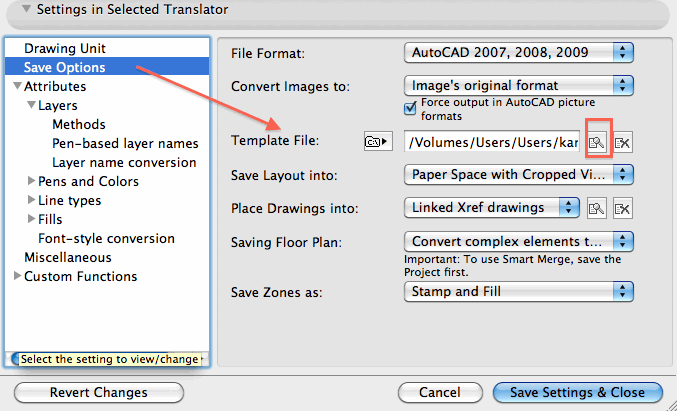
Task: Select Line types item
Action: pyautogui.click(x=70, y=200)
